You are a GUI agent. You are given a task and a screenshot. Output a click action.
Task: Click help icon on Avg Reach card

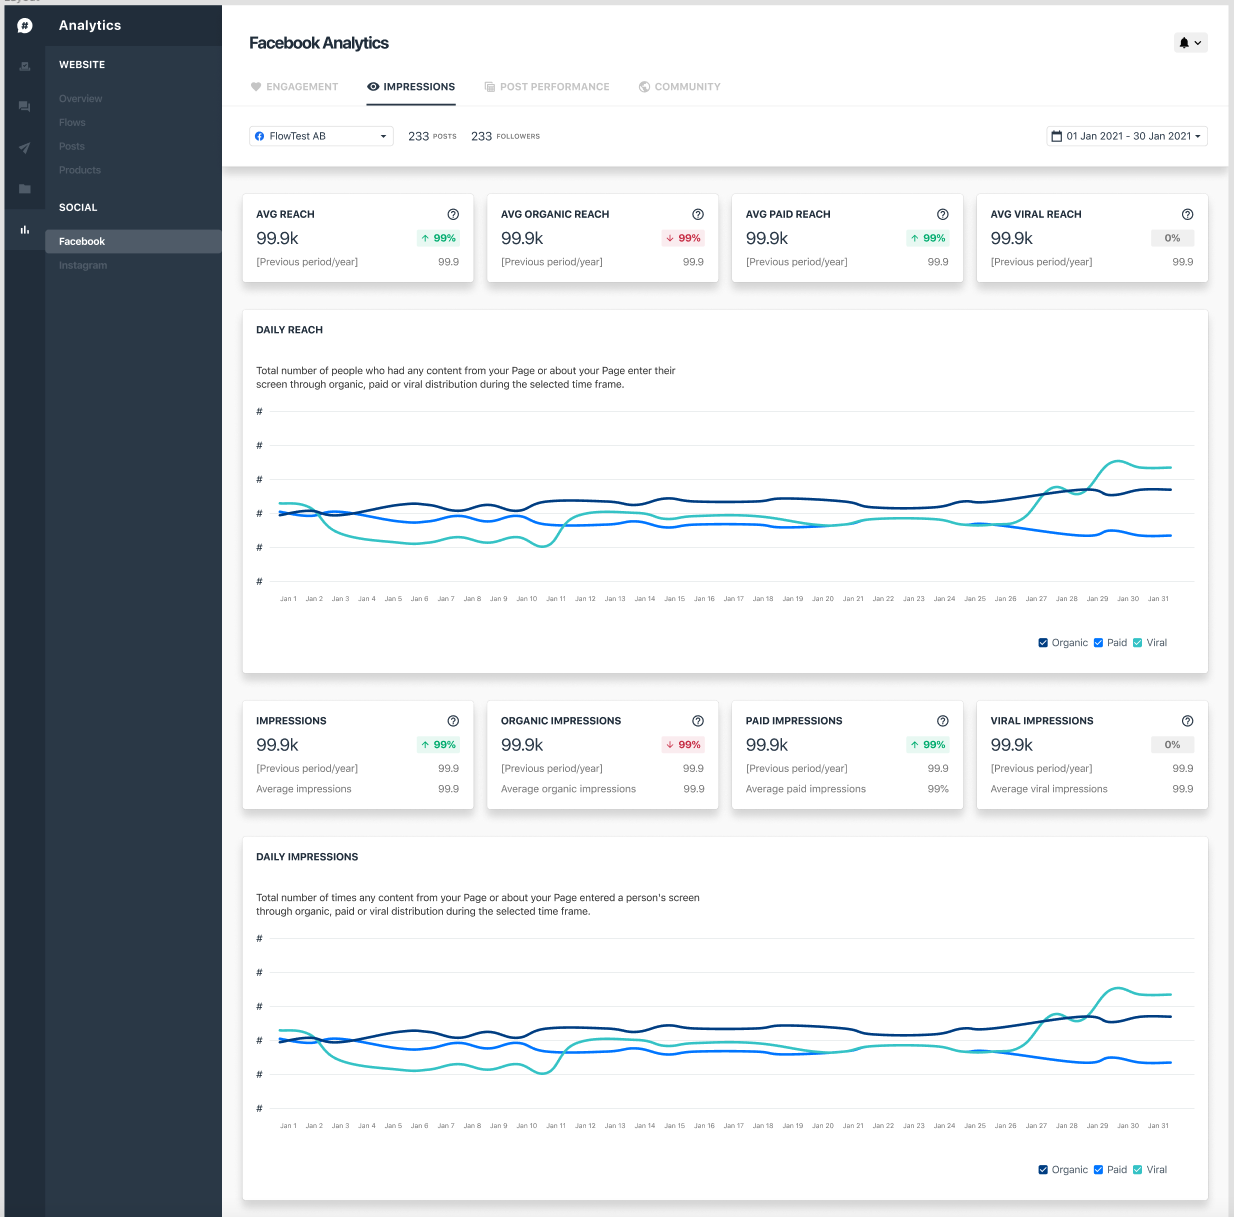click(453, 214)
